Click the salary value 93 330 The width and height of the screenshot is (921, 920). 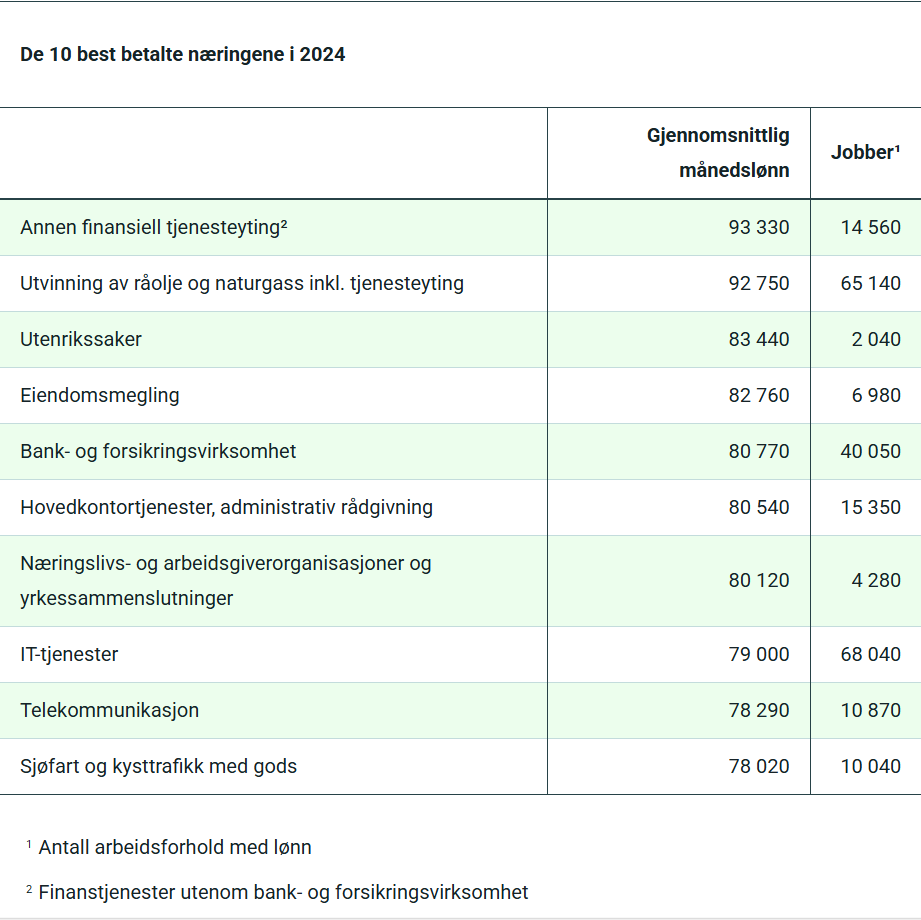(762, 227)
